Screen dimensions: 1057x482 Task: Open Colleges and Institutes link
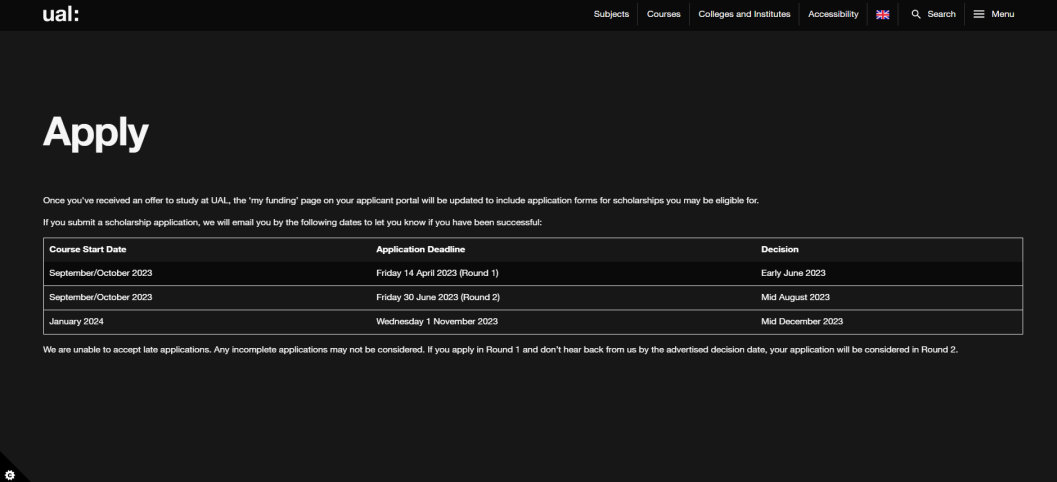click(x=744, y=14)
